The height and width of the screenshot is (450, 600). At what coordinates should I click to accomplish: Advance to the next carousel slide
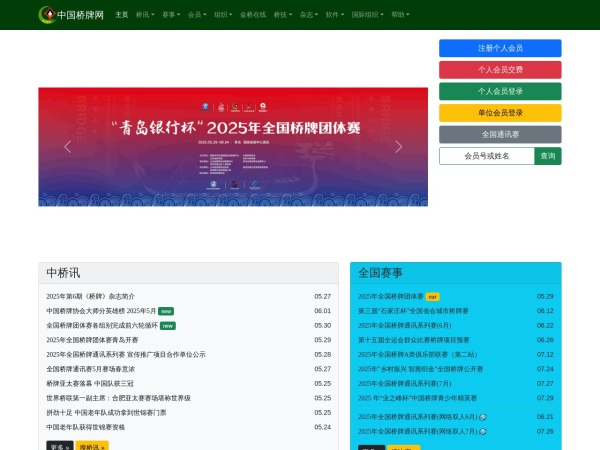pos(399,147)
